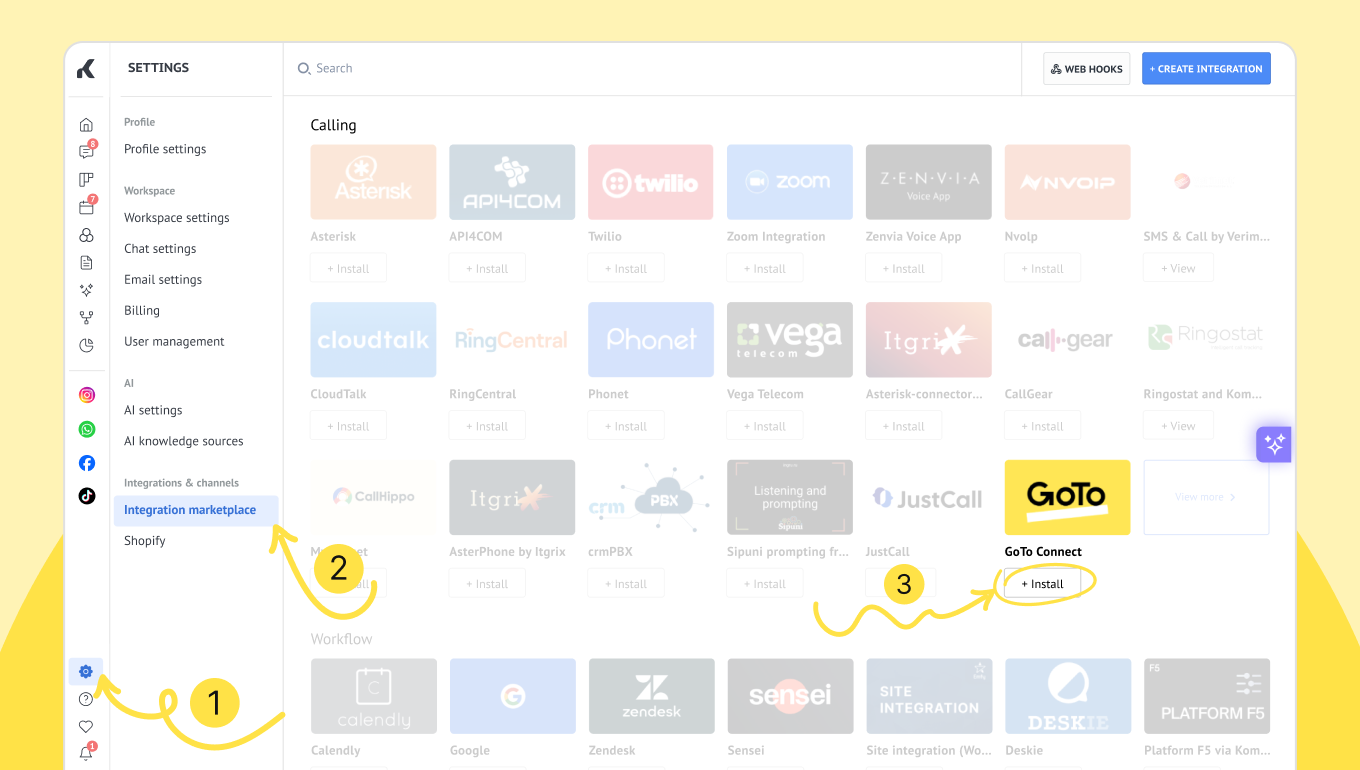
Task: Open Email settings
Action: tap(163, 280)
